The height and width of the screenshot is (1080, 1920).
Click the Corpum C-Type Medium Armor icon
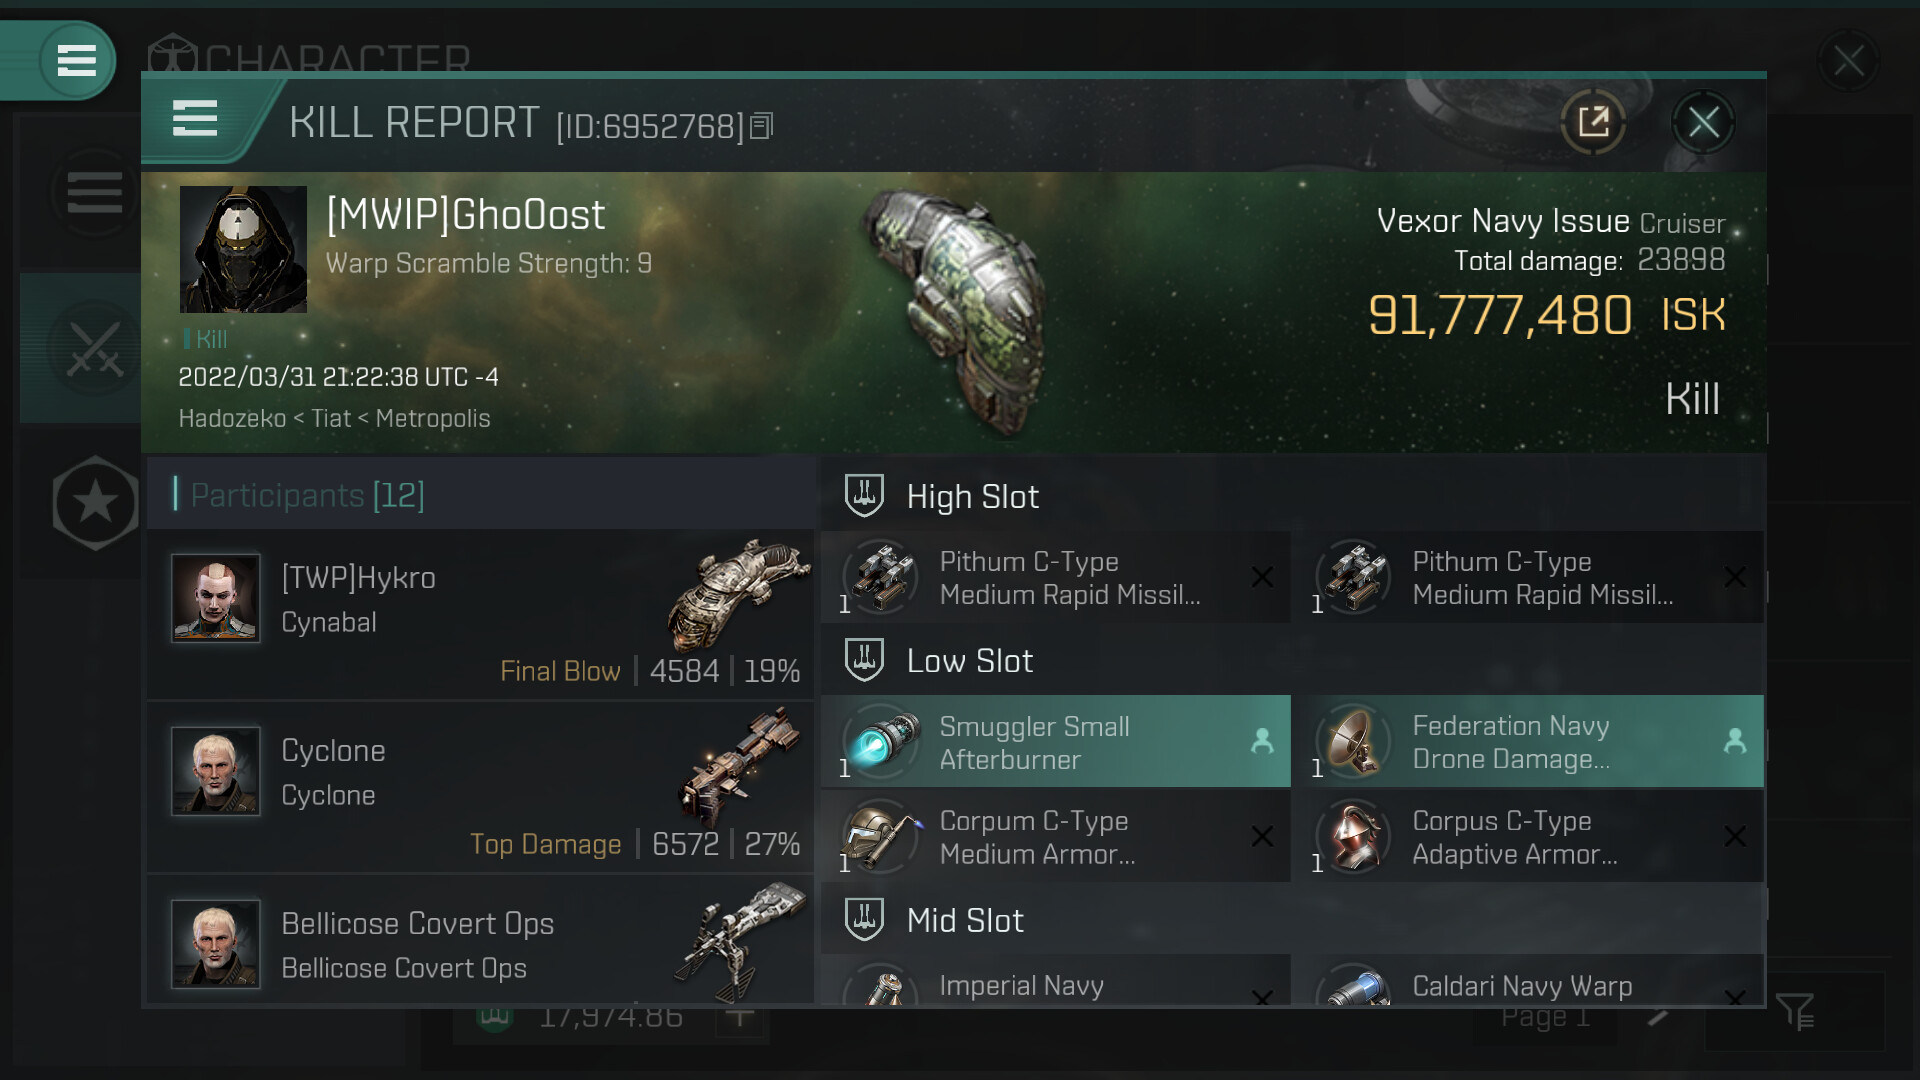(881, 837)
